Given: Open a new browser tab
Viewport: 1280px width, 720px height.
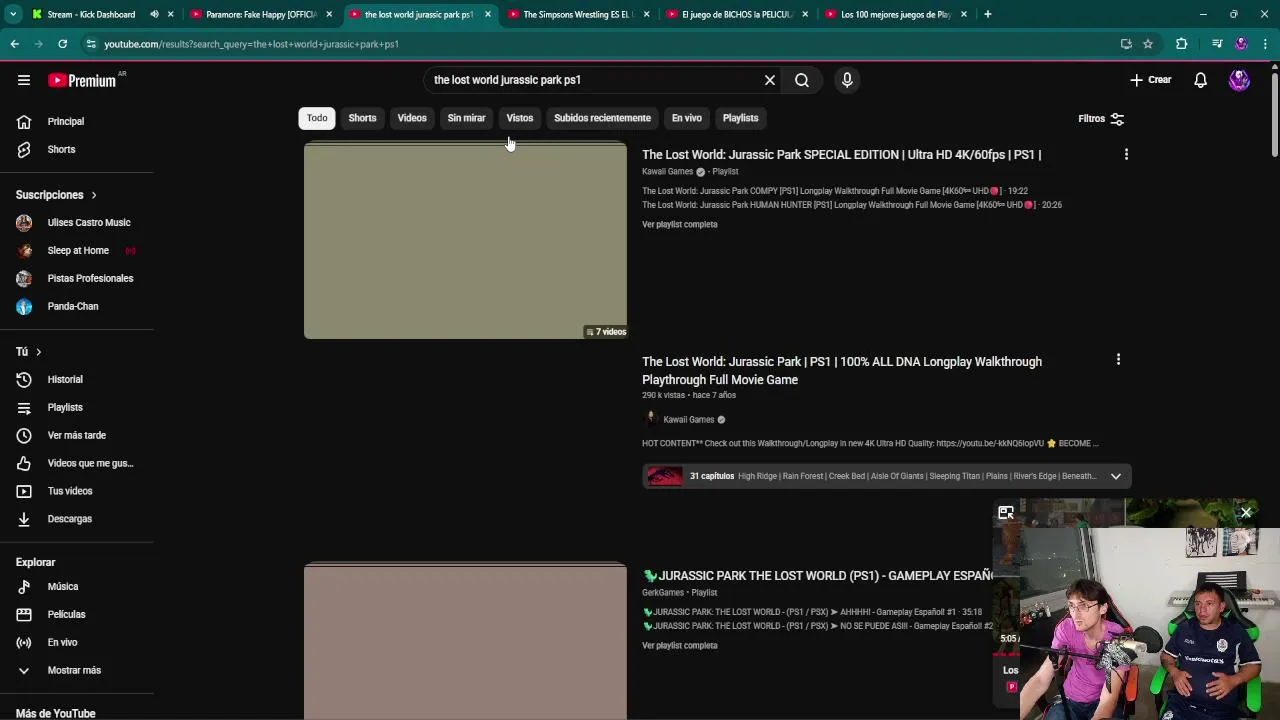Looking at the screenshot, I should point(987,14).
